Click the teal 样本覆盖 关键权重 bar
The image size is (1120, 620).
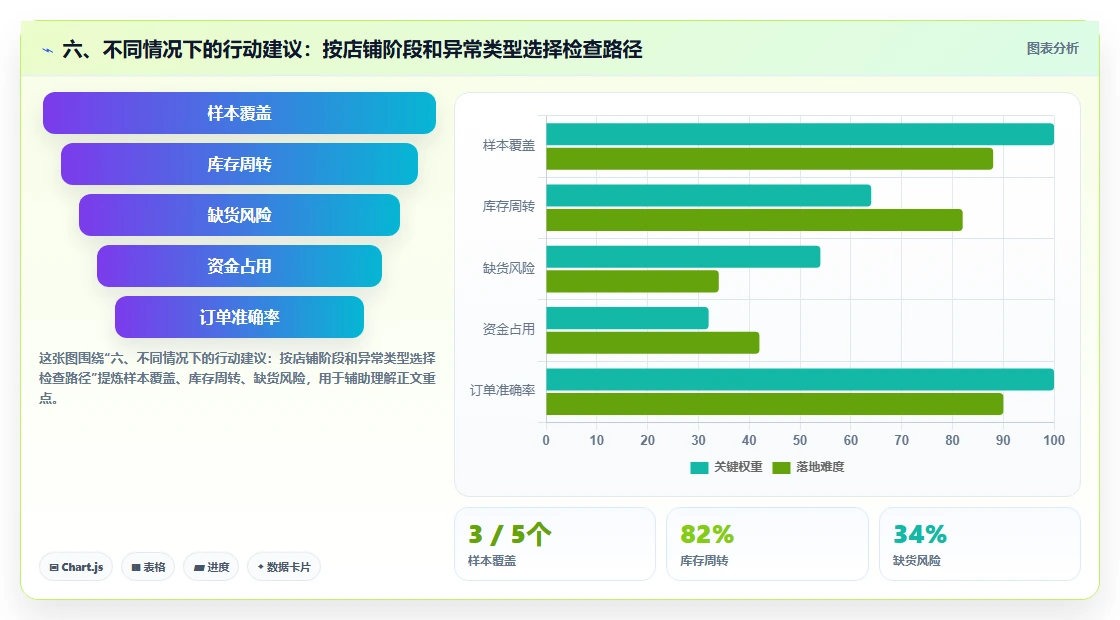(x=800, y=134)
